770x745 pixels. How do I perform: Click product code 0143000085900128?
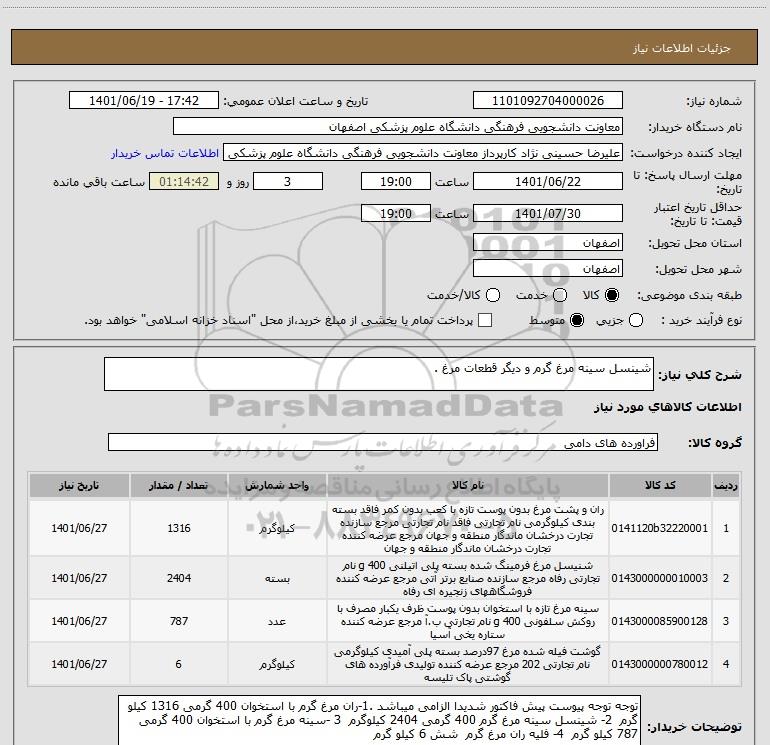[660, 621]
